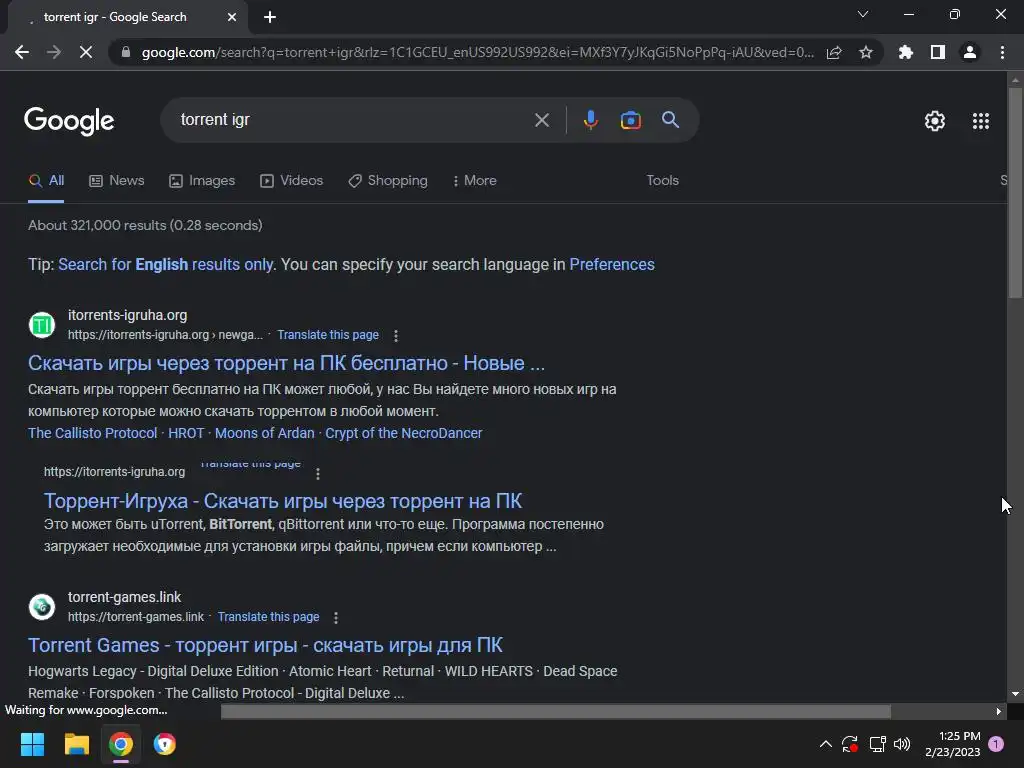Open The Callisto Protocol sitelink
Screen dimensions: 1024x768
tap(93, 434)
